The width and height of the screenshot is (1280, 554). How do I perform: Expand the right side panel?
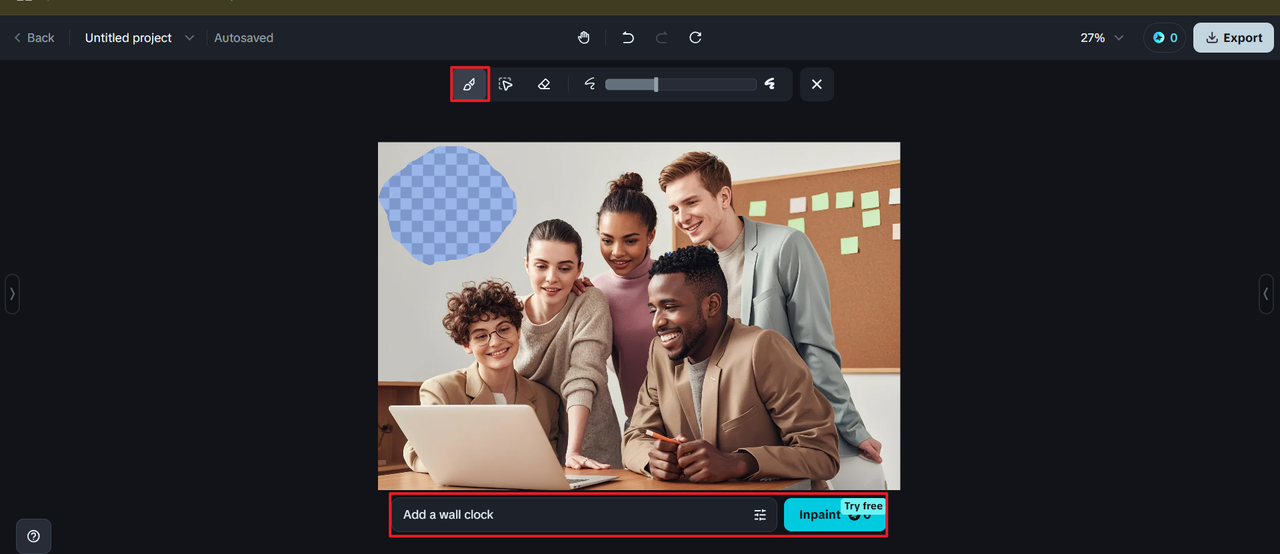pos(1266,294)
